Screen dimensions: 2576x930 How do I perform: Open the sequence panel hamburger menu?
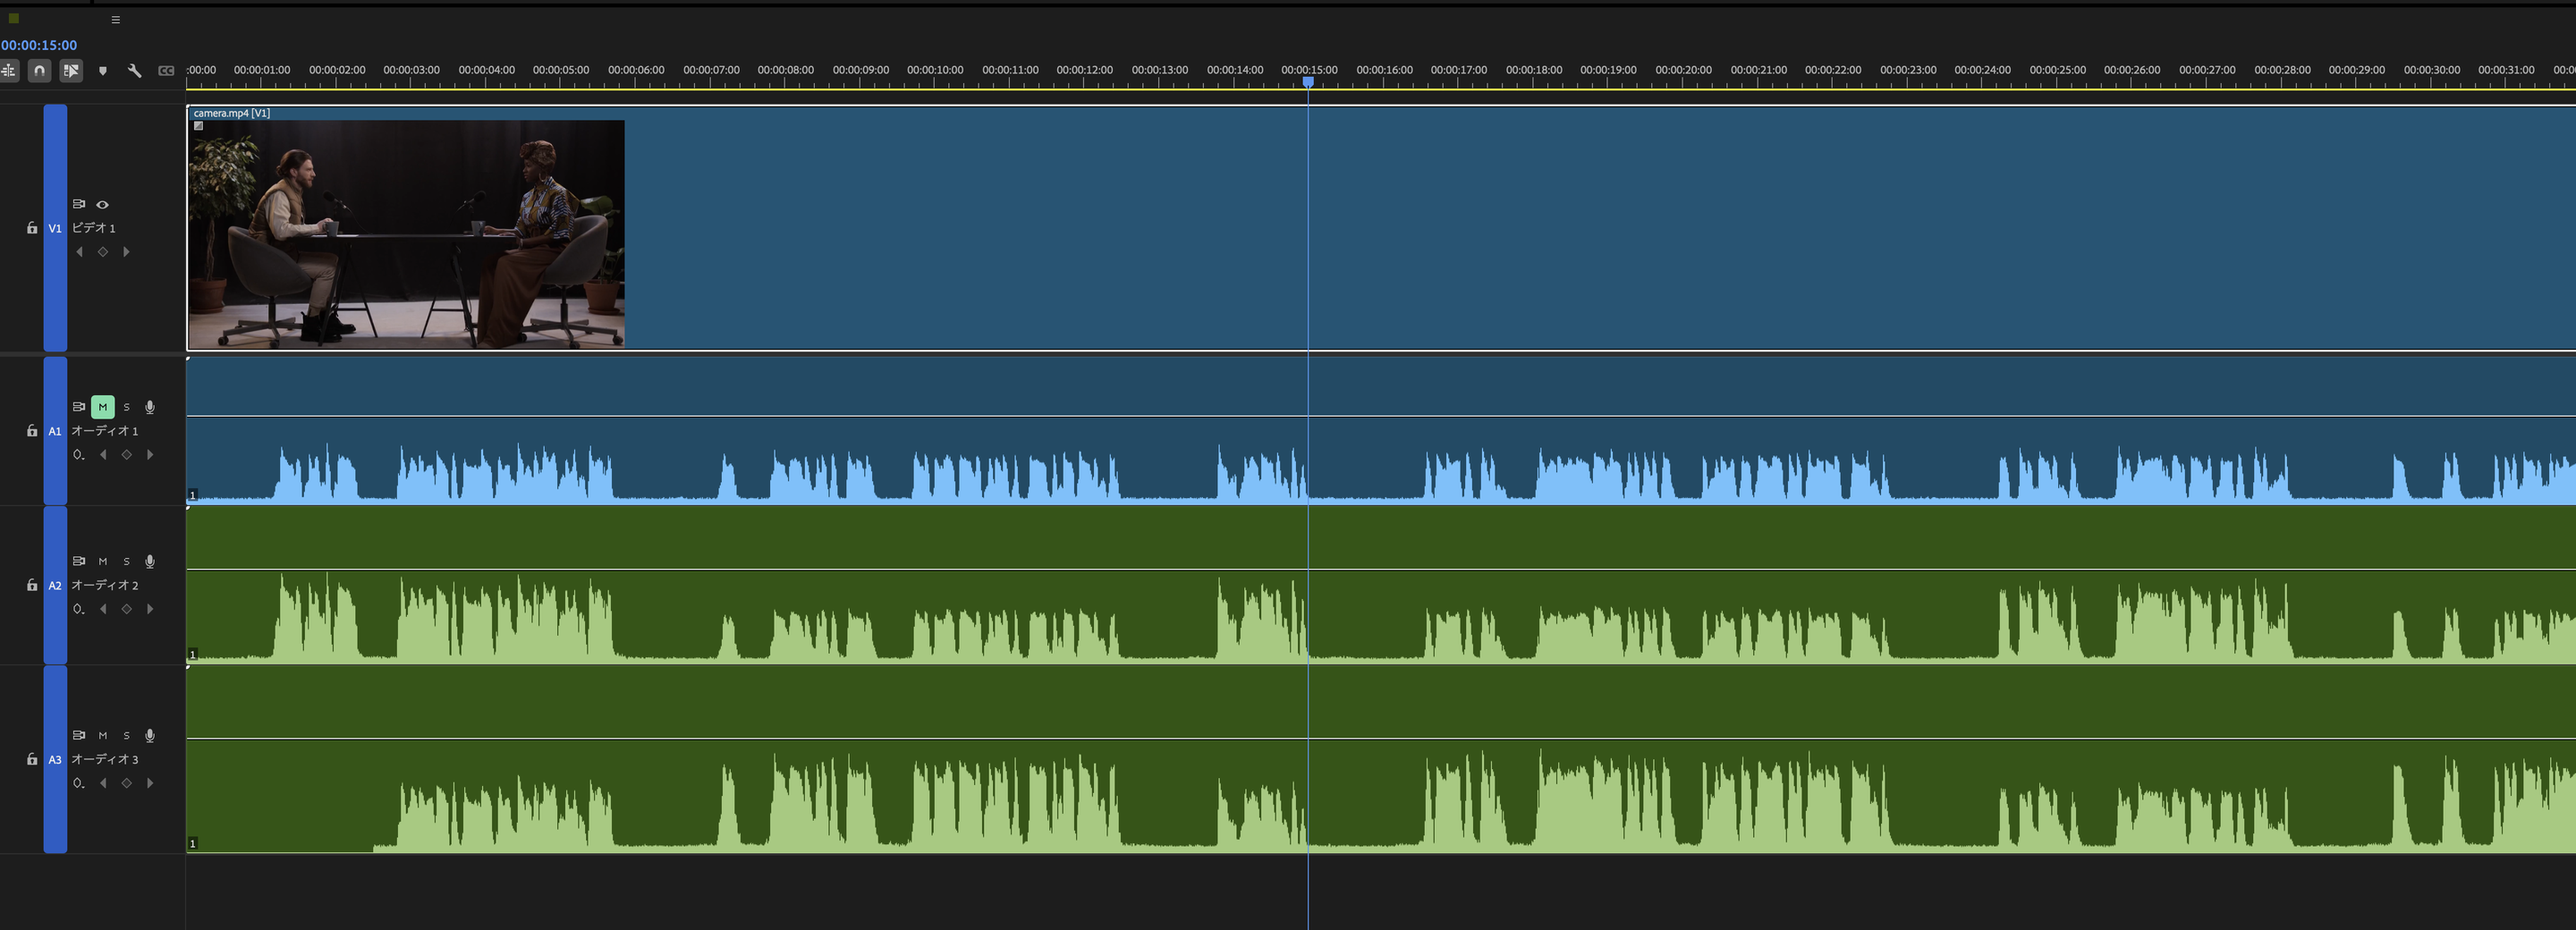coord(116,19)
